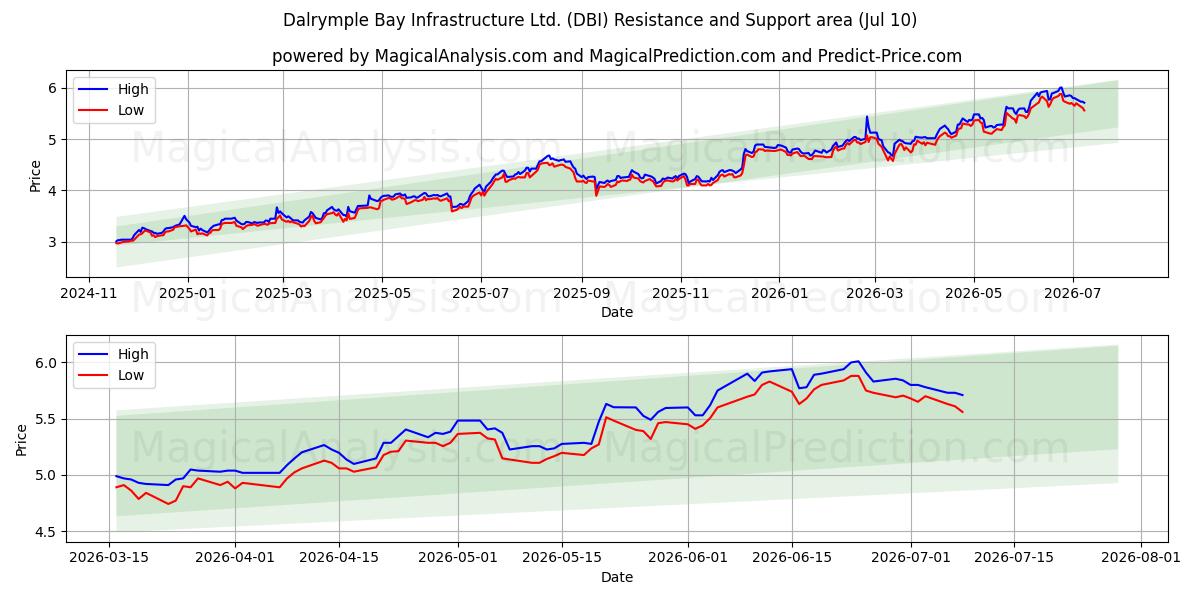Screen dimensions: 1200x600
Task: Click top chart x-axis label 2025-11
Action: (680, 294)
